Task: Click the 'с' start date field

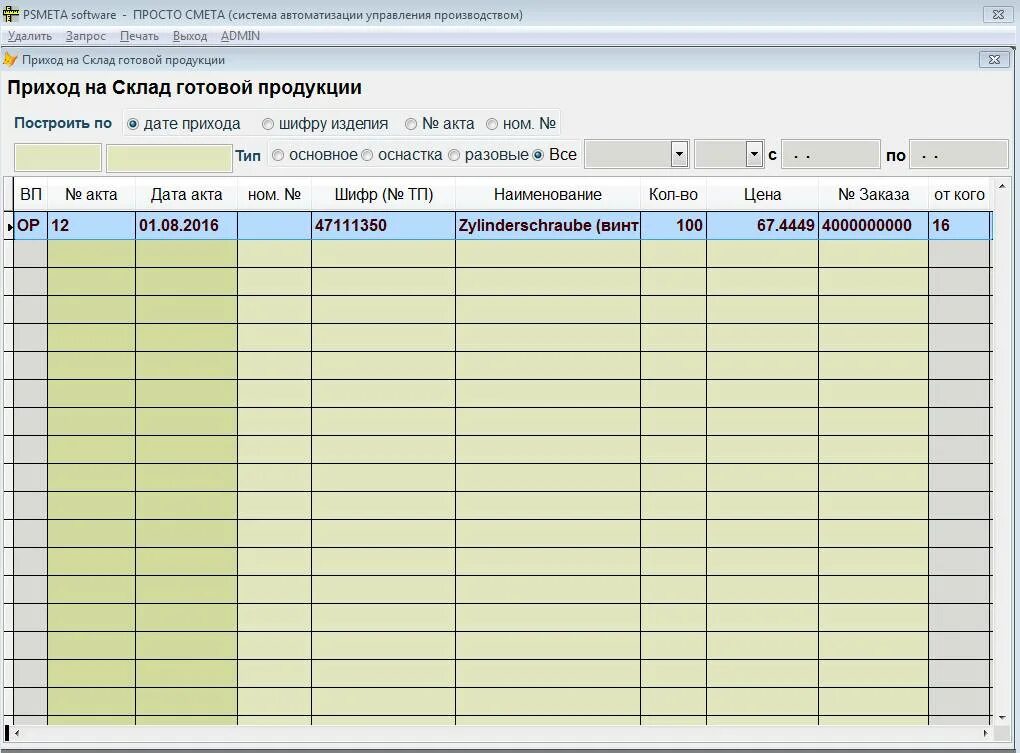Action: [830, 155]
